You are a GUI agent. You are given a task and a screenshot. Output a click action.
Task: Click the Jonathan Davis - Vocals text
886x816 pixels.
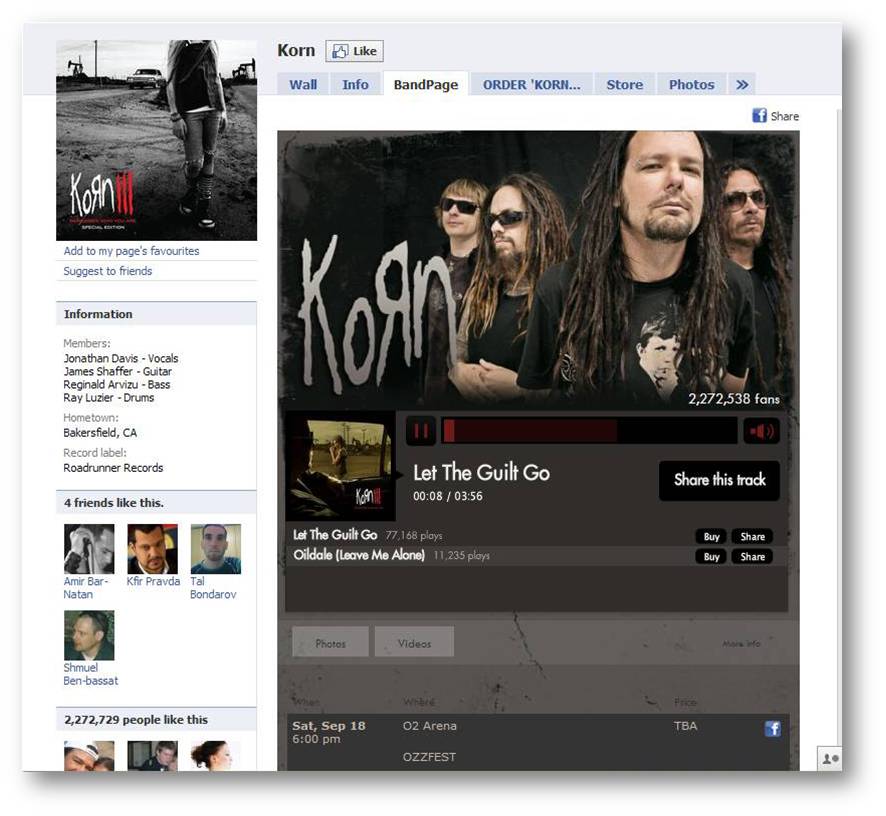point(121,358)
